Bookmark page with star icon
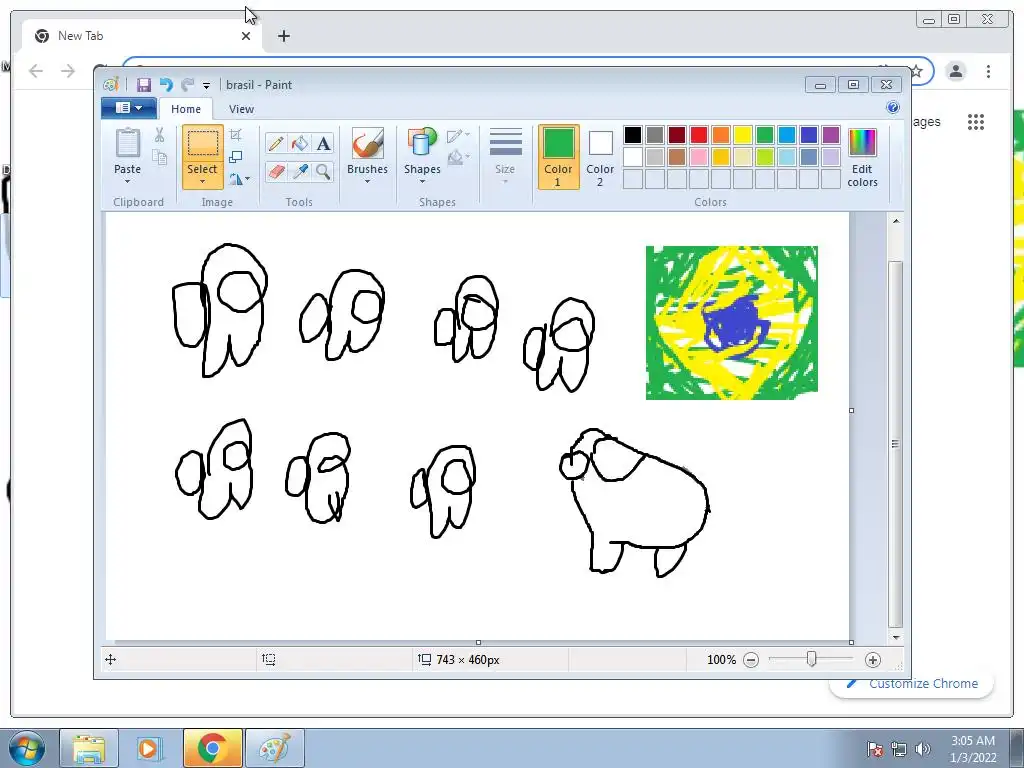The height and width of the screenshot is (768, 1024). point(916,71)
